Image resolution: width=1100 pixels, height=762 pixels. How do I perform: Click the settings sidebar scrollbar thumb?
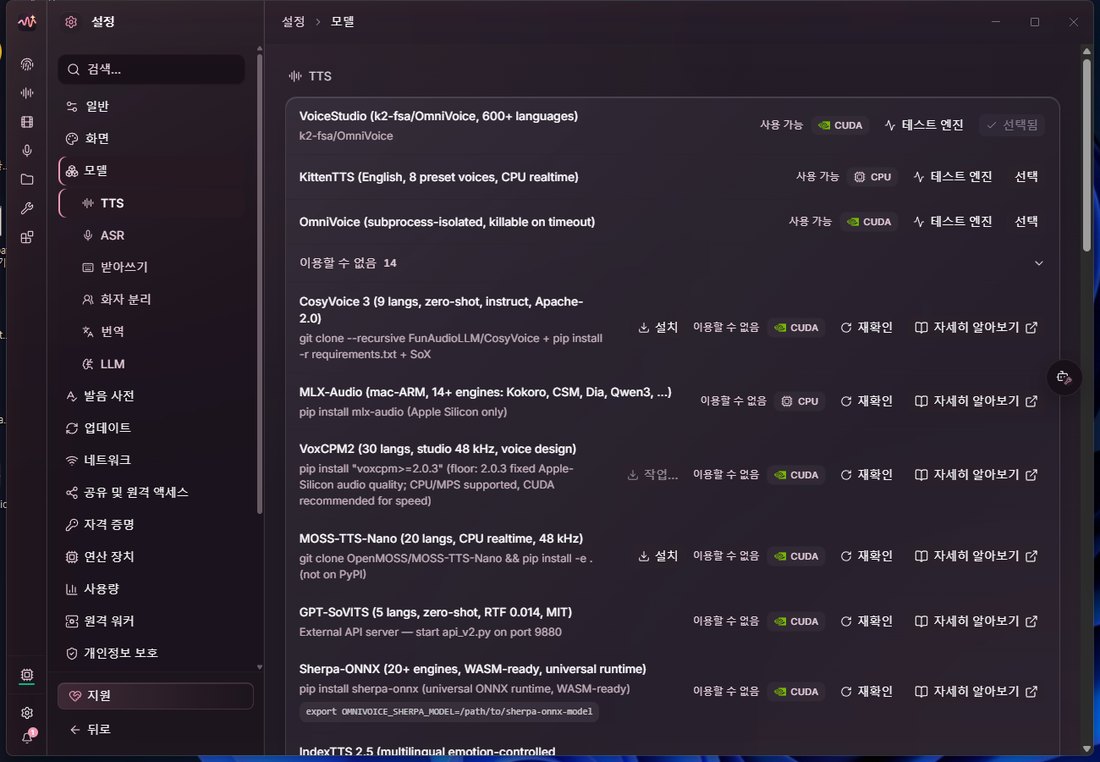(x=260, y=284)
